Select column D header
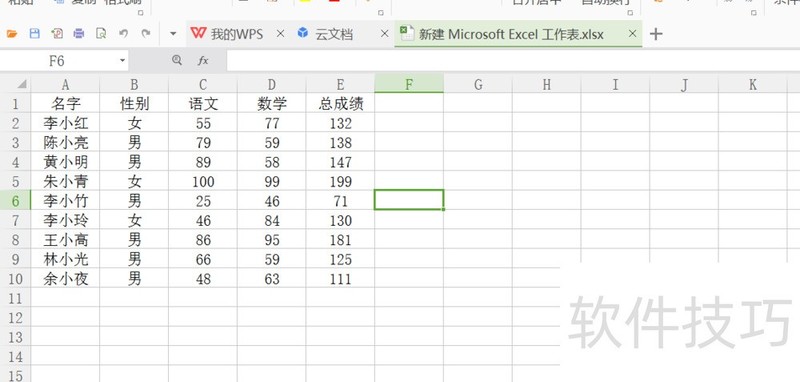This screenshot has width=800, height=382. (272, 84)
